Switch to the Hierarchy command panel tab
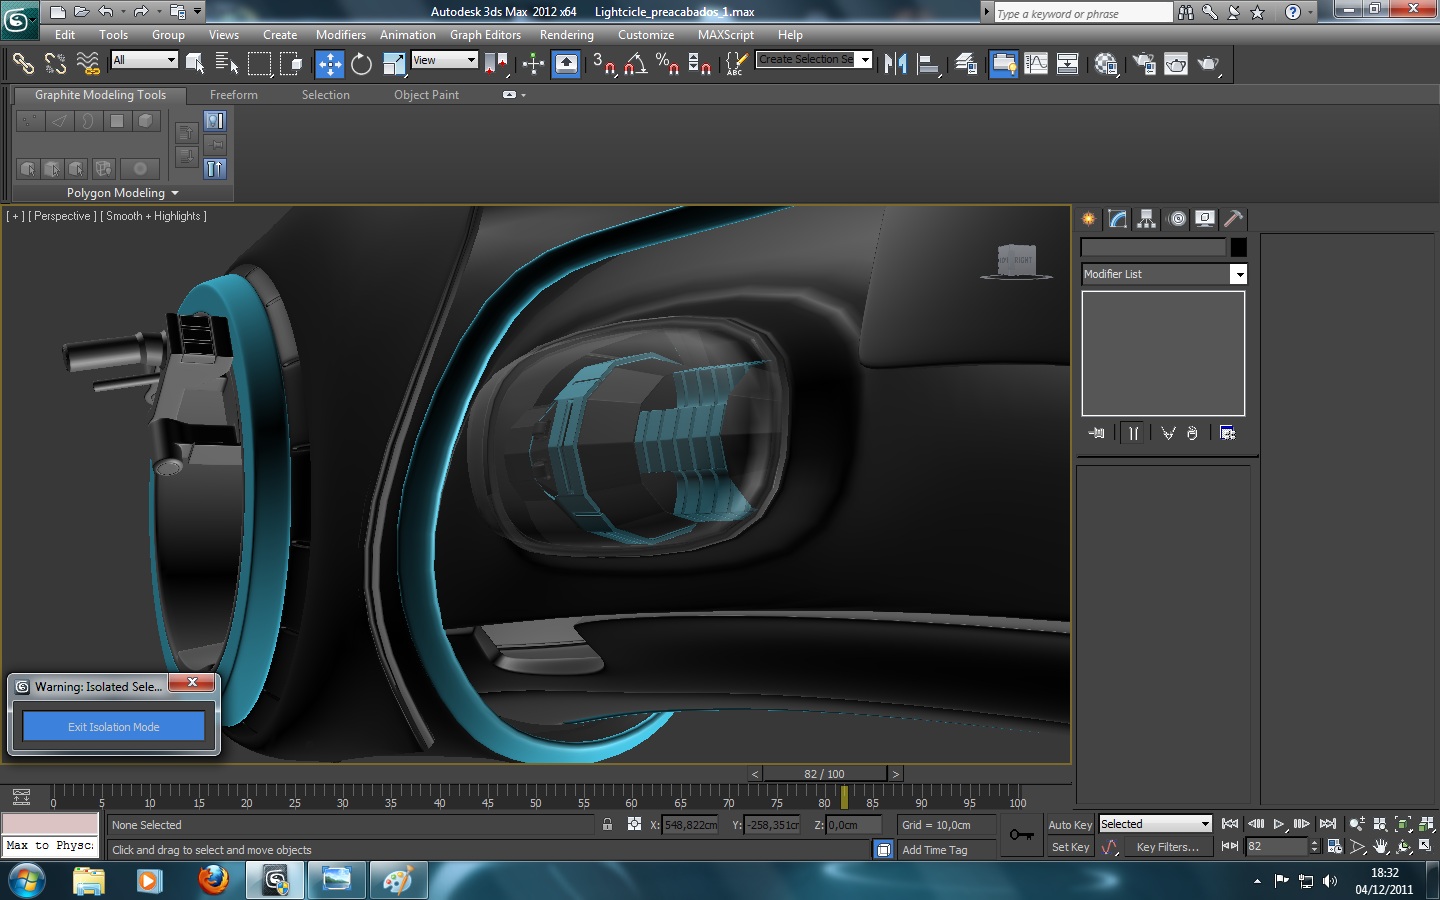This screenshot has height=900, width=1440. (1147, 219)
